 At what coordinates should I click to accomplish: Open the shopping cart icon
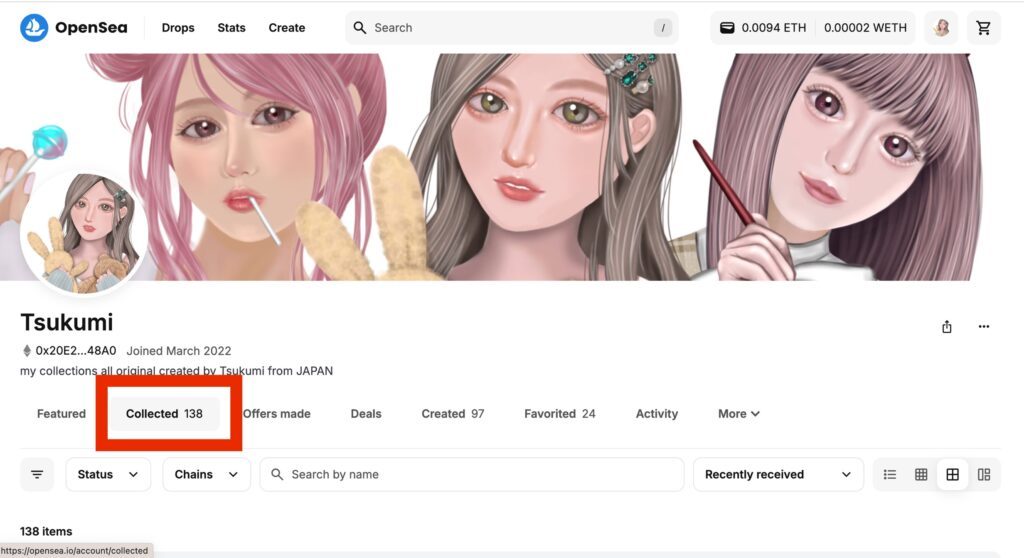983,28
